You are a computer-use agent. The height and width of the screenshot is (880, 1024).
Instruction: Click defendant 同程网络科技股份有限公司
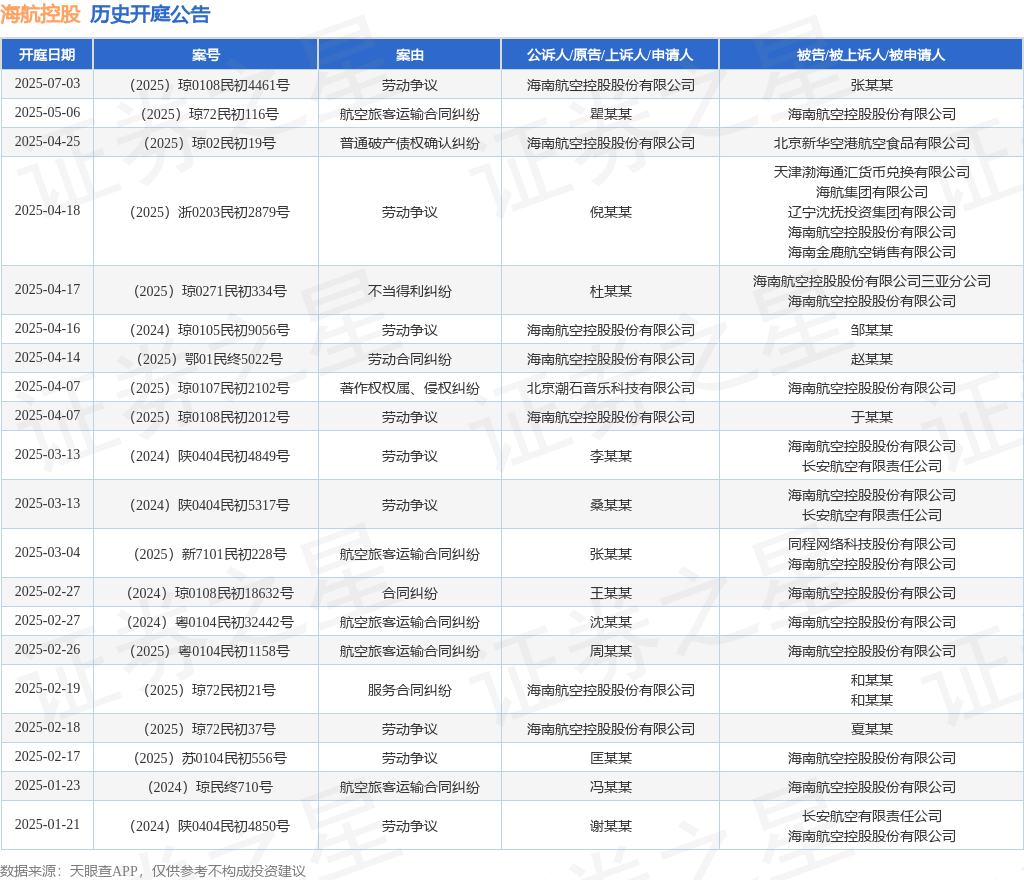pyautogui.click(x=871, y=544)
